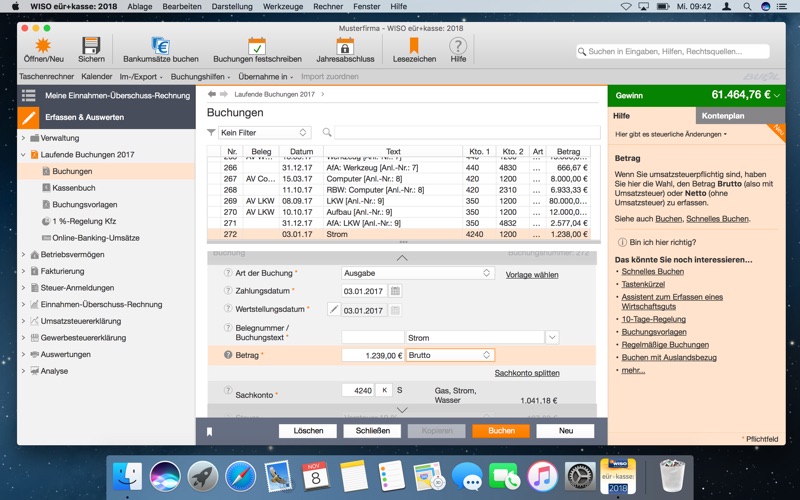800x500 pixels.
Task: Expand the Verwaltung tree node
Action: pyautogui.click(x=23, y=138)
